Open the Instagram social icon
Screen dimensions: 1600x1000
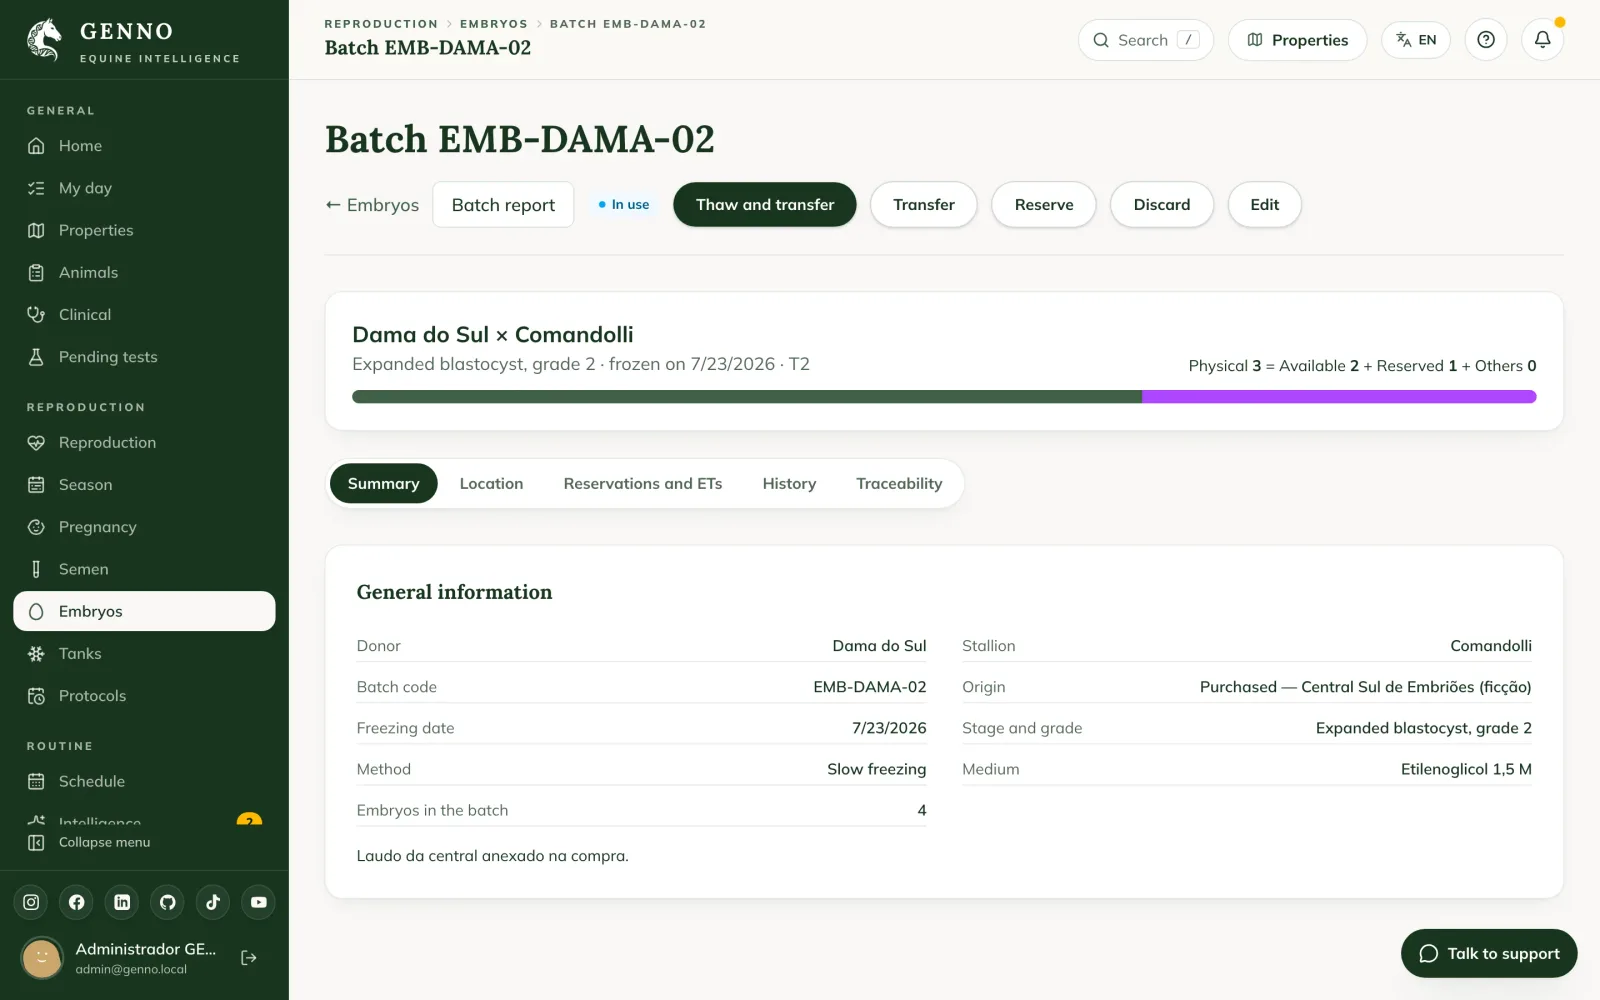(31, 902)
